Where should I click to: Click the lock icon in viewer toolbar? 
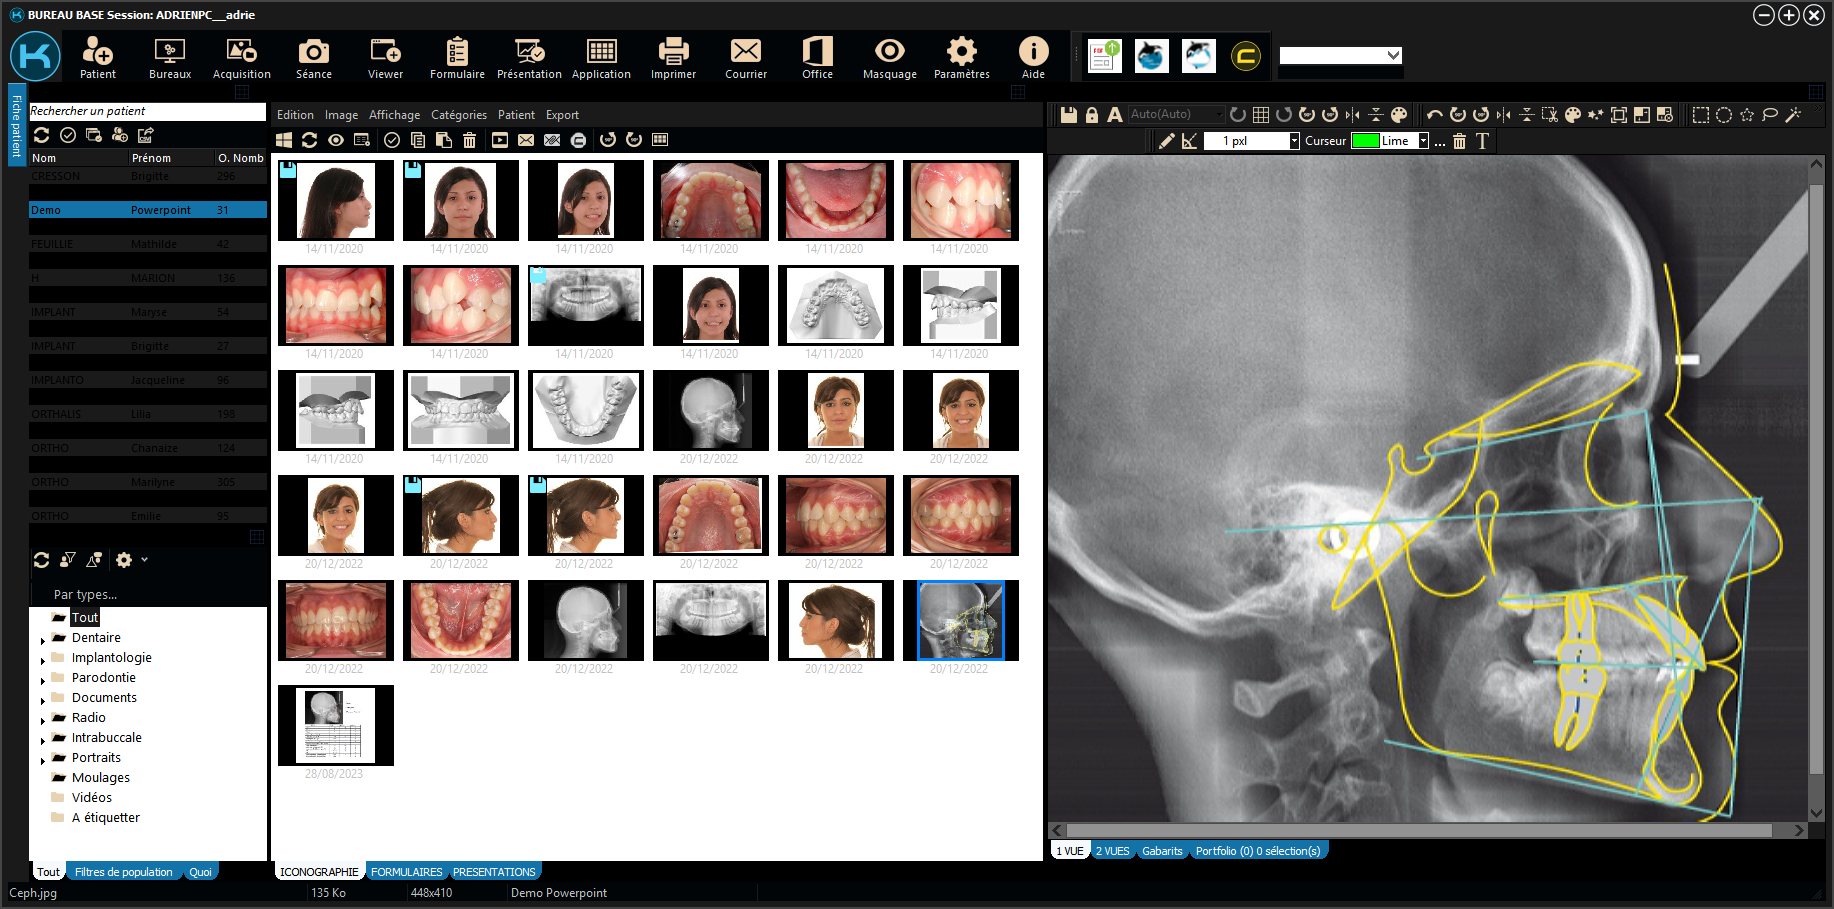click(1092, 115)
